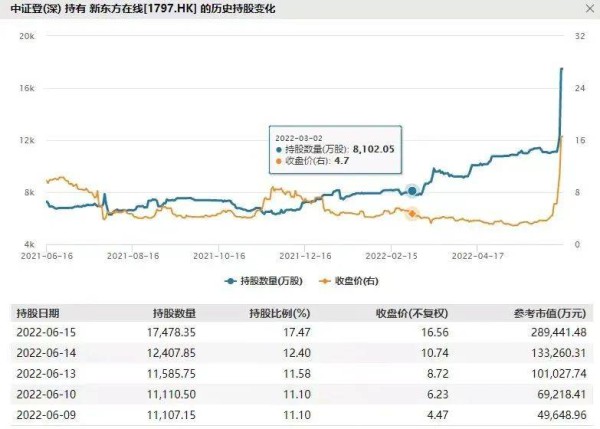Click the 持股数量 column header
This screenshot has width=600, height=429.
(x=174, y=313)
